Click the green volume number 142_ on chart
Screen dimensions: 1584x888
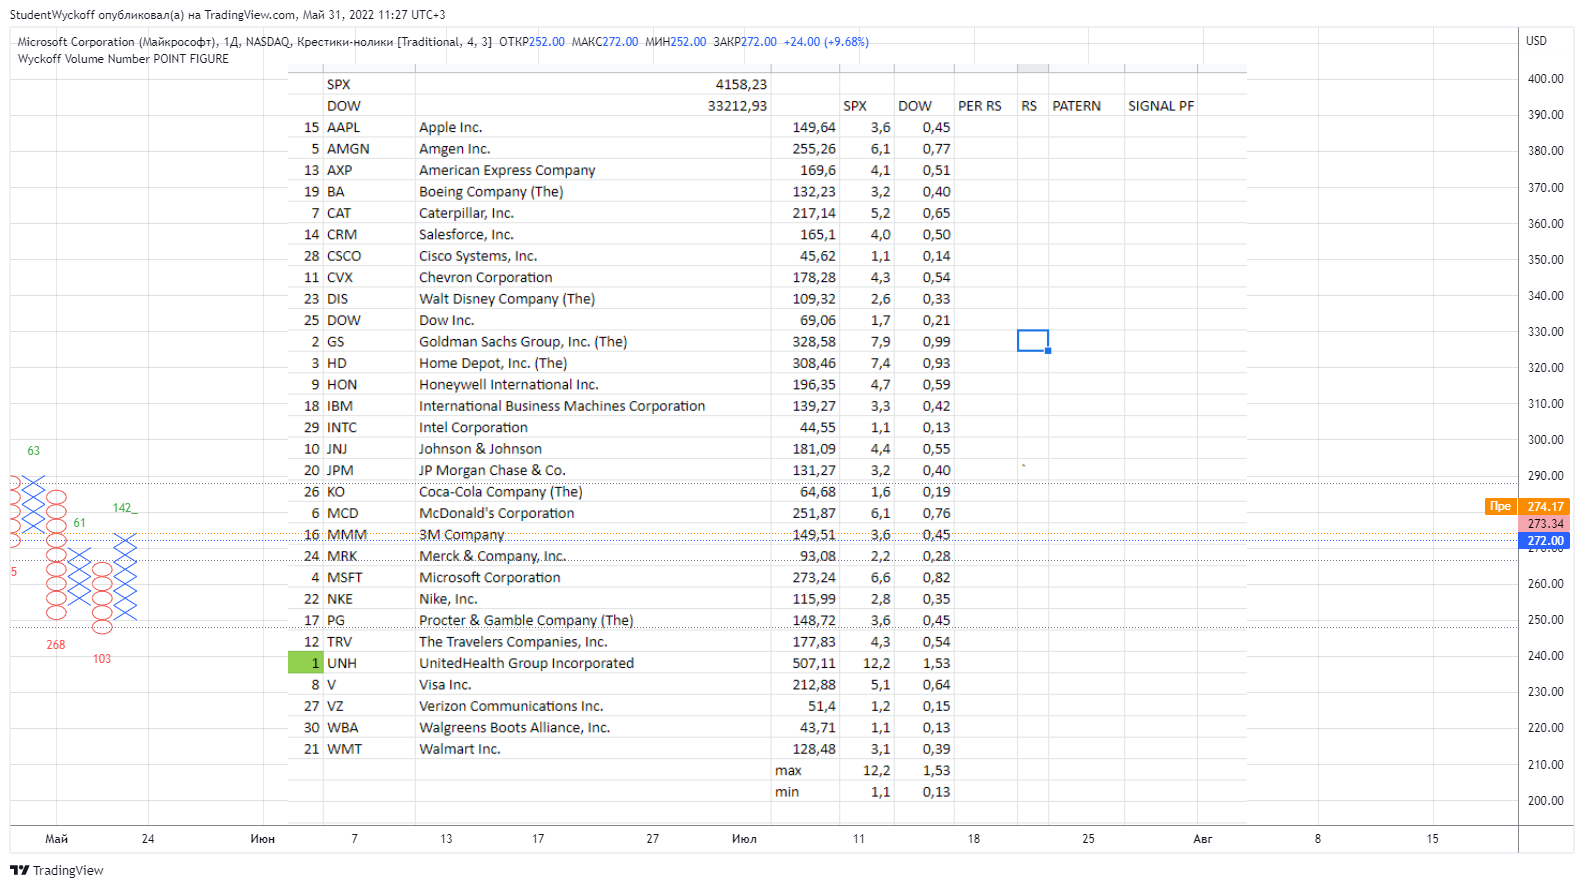pyautogui.click(x=124, y=508)
